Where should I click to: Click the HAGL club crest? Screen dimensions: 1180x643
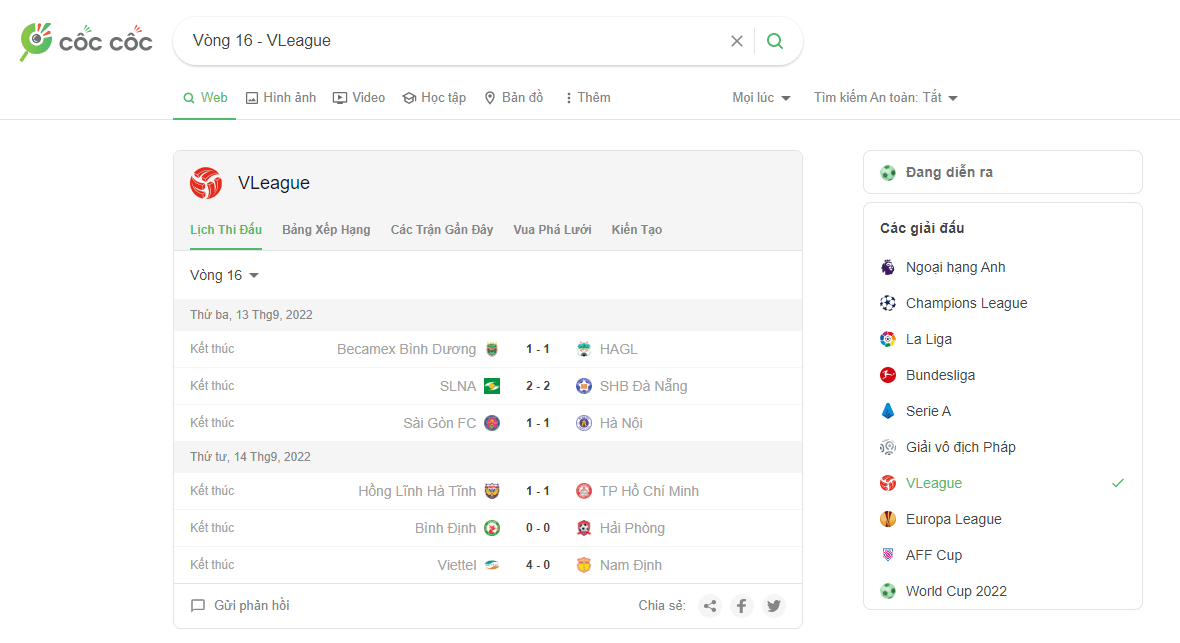pyautogui.click(x=584, y=349)
